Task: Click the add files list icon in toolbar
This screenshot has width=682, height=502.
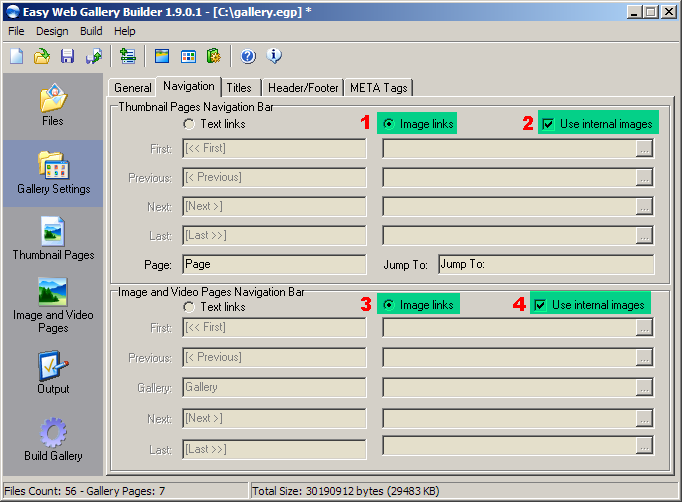Action: tap(128, 56)
